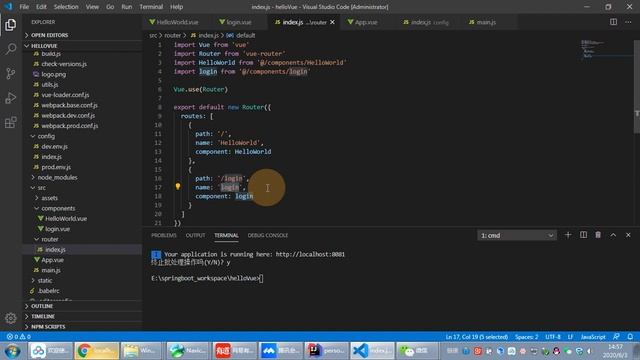This screenshot has width=640, height=360.
Task: Open Navicat from taskbar
Action: [188, 351]
